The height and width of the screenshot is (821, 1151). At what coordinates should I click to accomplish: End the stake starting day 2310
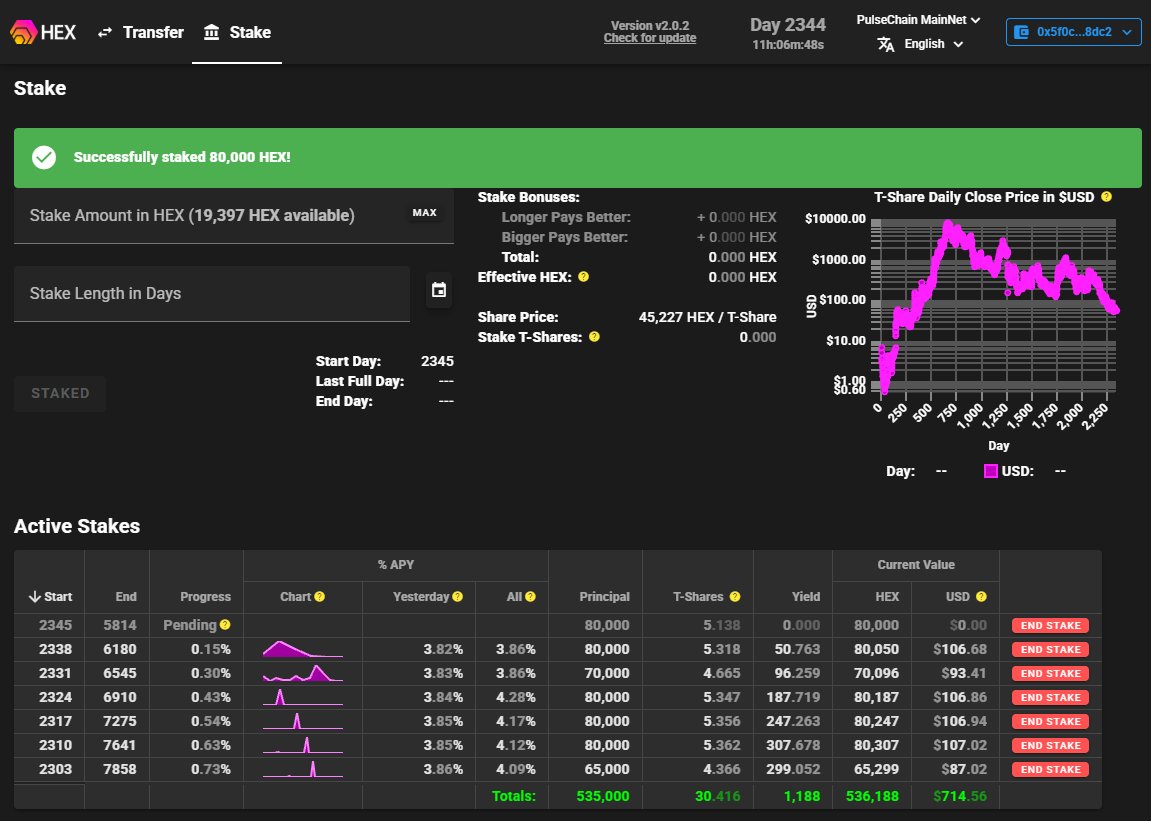pos(1050,745)
